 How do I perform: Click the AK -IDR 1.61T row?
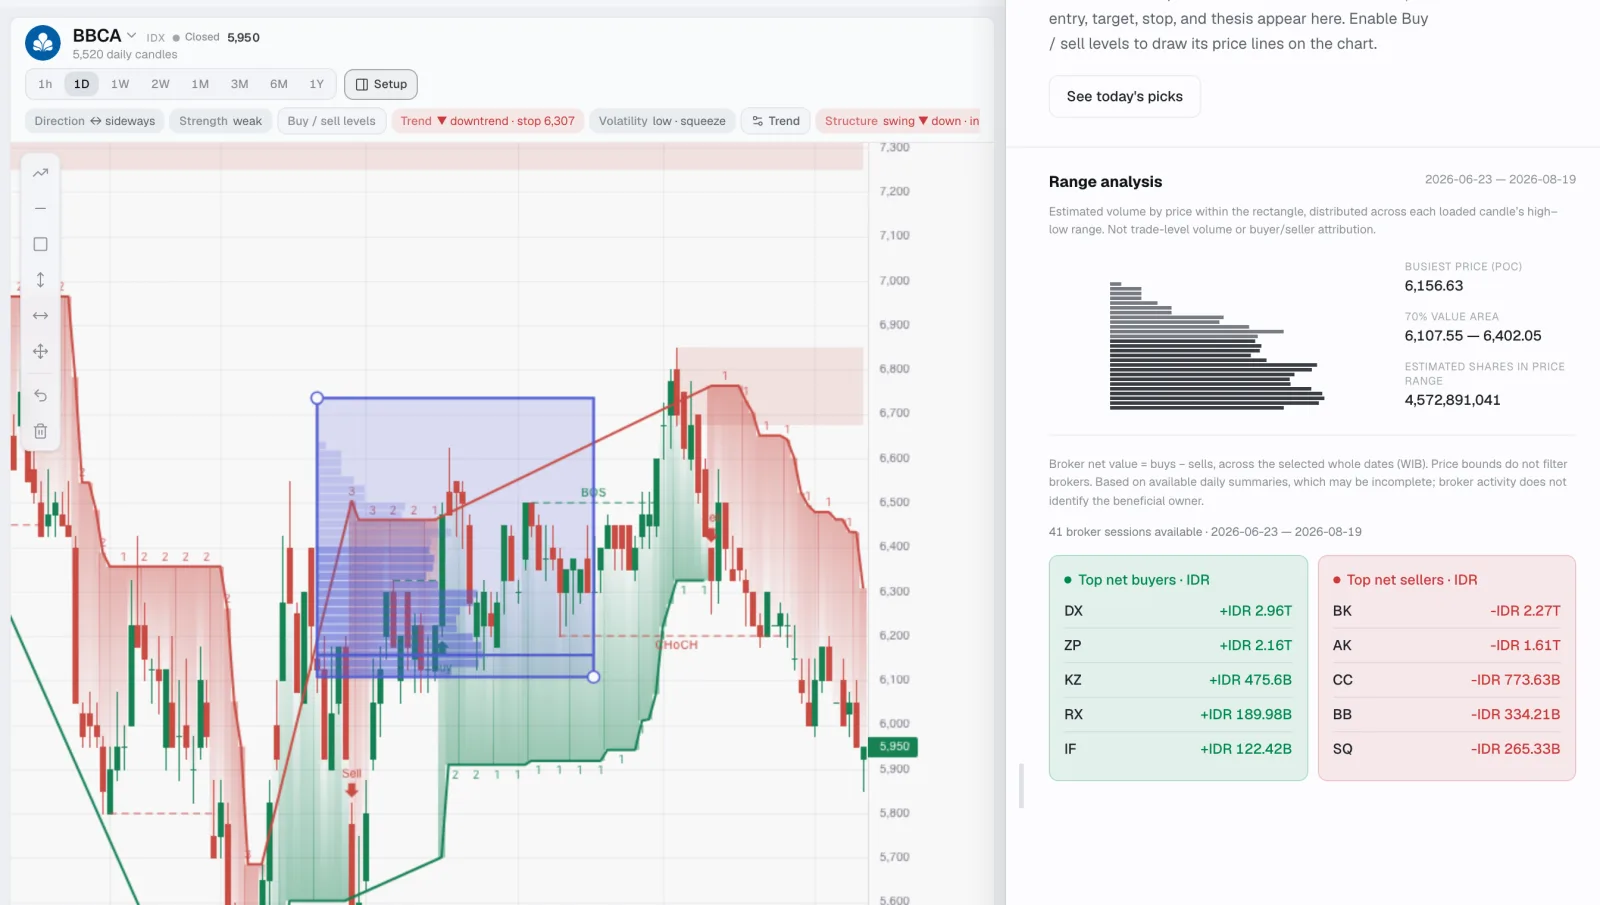click(1446, 645)
